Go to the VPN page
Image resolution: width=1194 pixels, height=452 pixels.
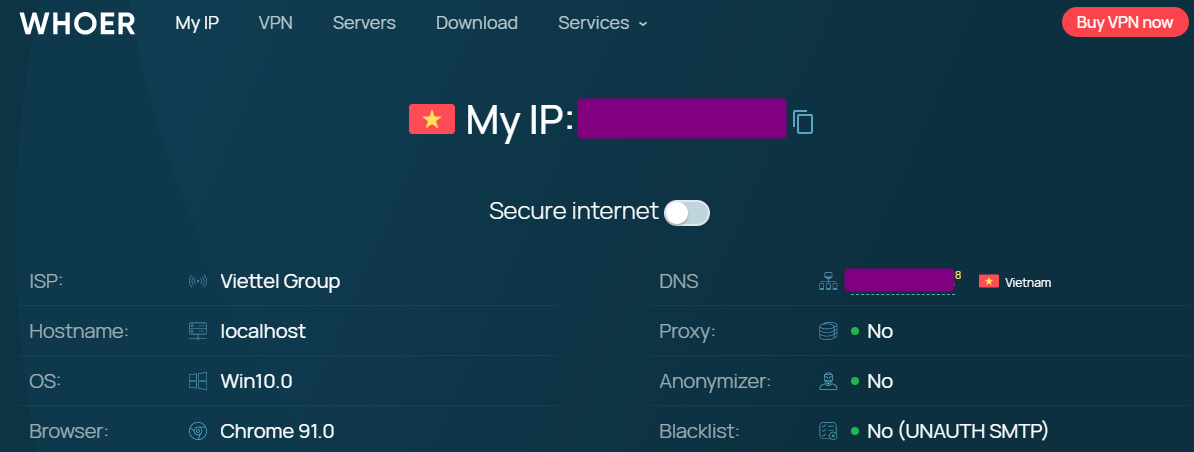coord(275,23)
